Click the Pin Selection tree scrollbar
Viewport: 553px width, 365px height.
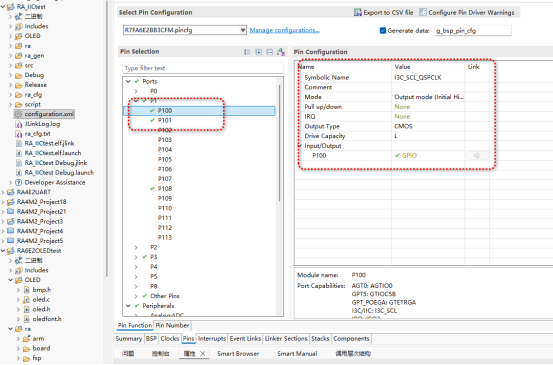280,143
